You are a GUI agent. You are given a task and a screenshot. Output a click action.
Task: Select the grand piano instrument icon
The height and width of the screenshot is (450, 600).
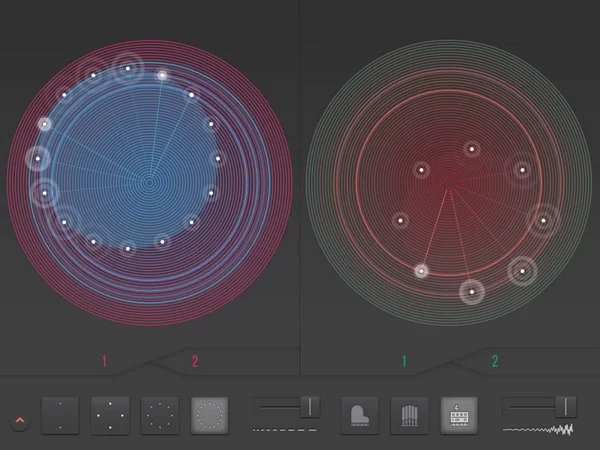click(359, 415)
